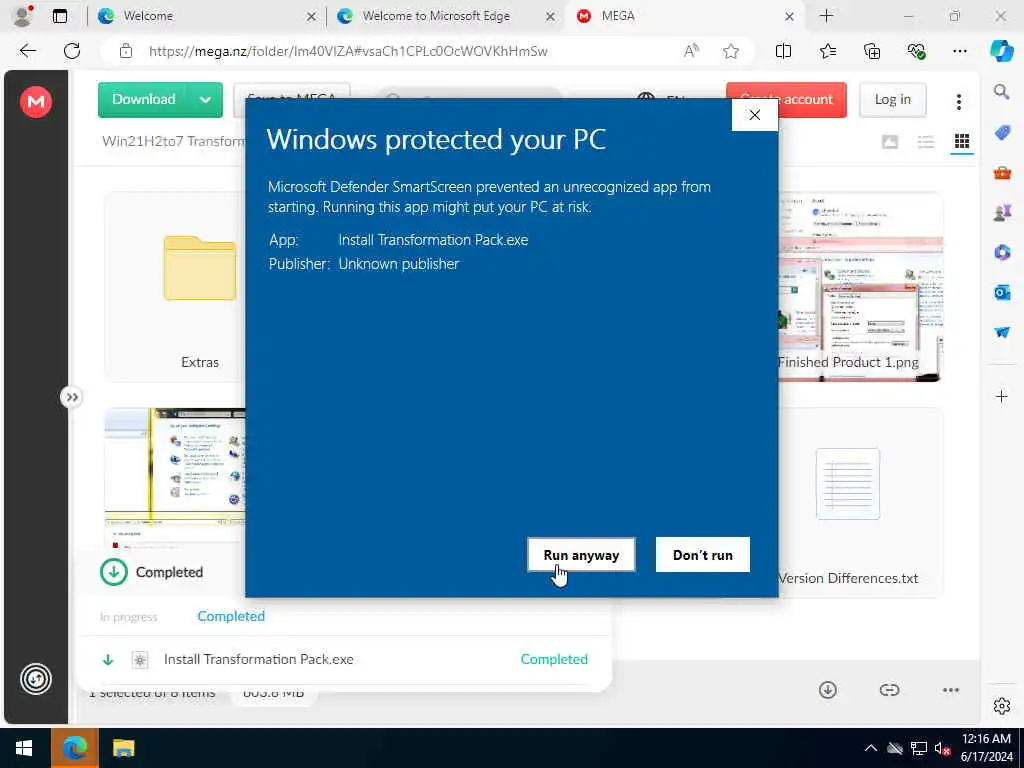Click the circular Completed download indicator
The width and height of the screenshot is (1024, 768).
pyautogui.click(x=114, y=572)
